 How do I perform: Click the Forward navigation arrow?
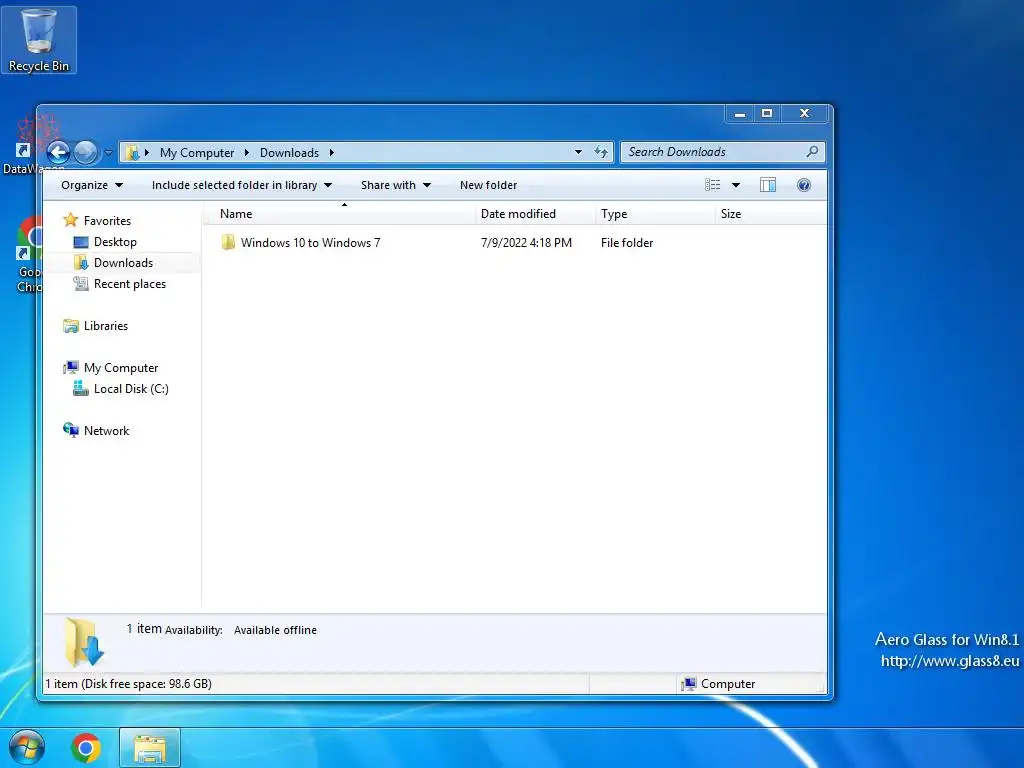click(85, 152)
